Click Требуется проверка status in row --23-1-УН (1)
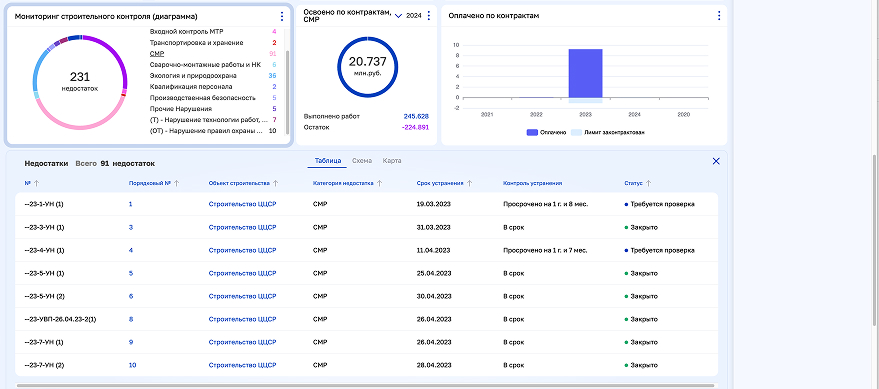The image size is (879, 389). [x=659, y=204]
